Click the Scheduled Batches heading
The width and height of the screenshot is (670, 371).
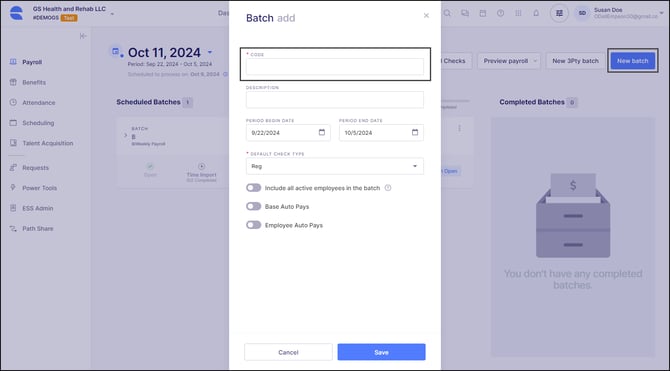148,102
